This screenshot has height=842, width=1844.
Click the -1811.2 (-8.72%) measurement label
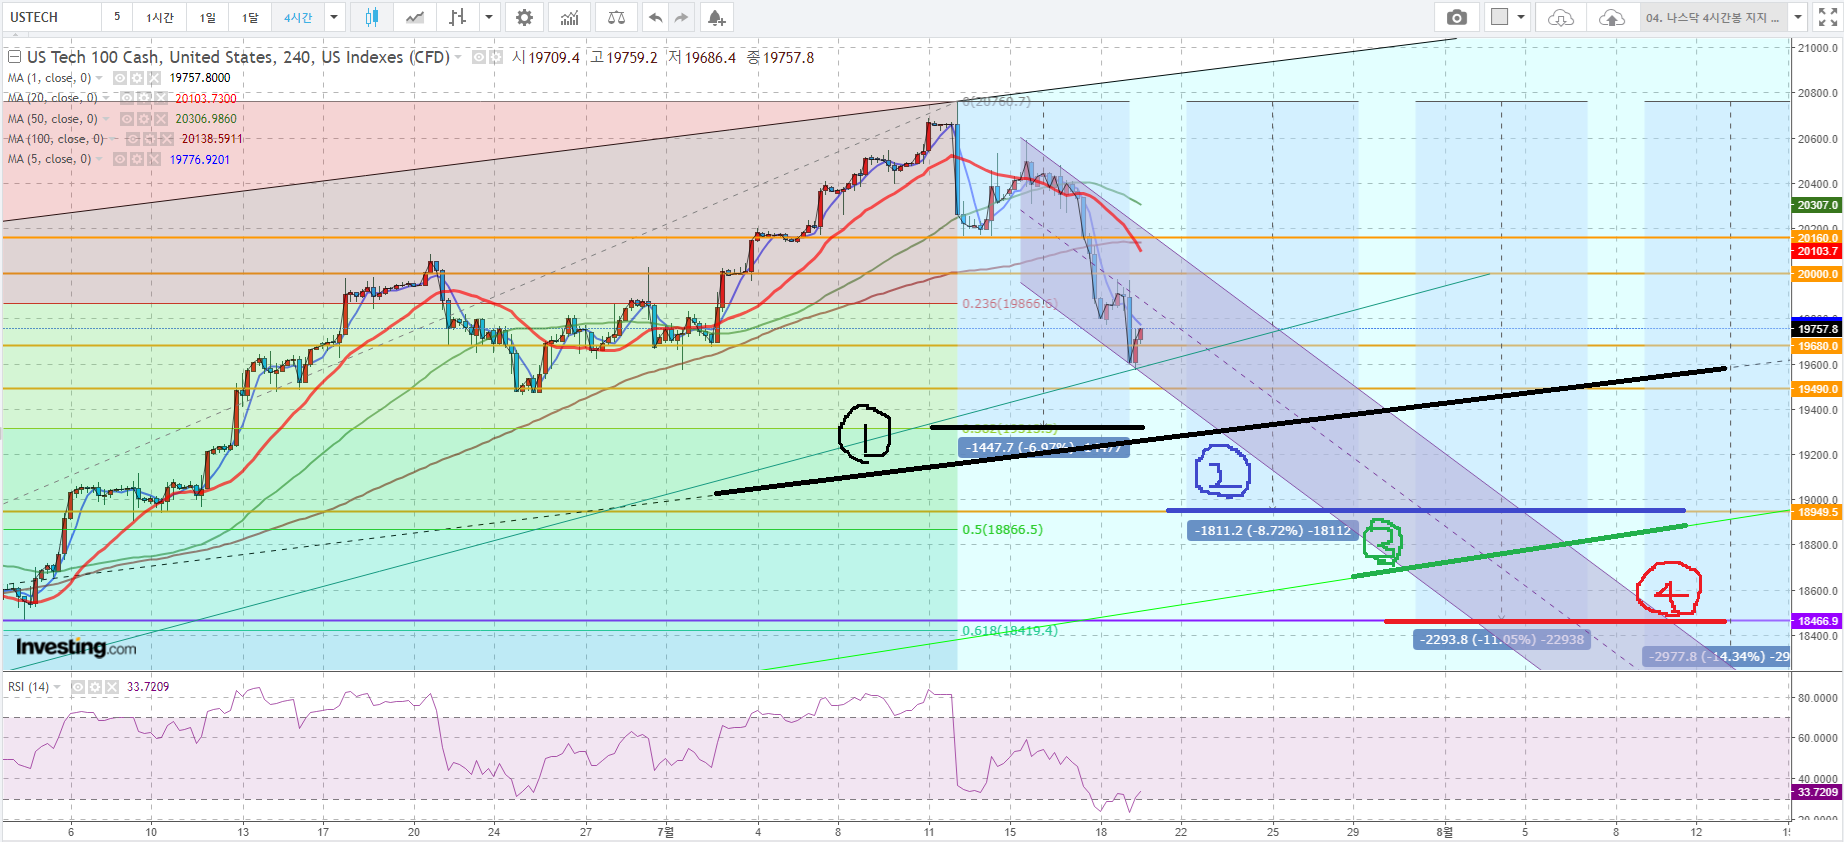click(x=1274, y=530)
